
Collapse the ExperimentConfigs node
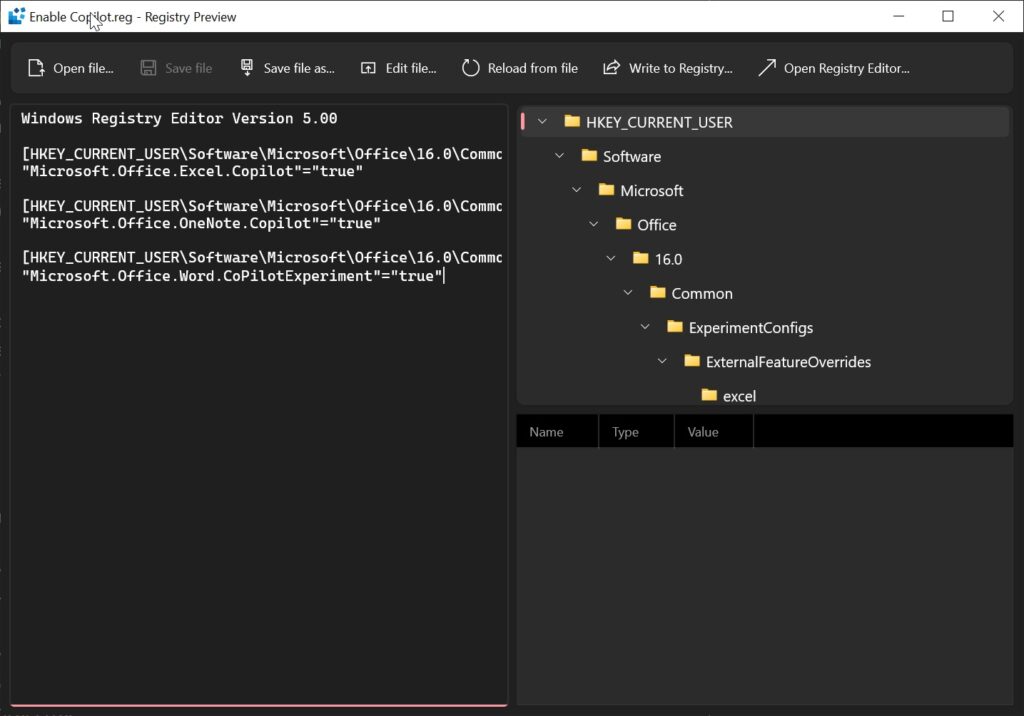(x=644, y=327)
